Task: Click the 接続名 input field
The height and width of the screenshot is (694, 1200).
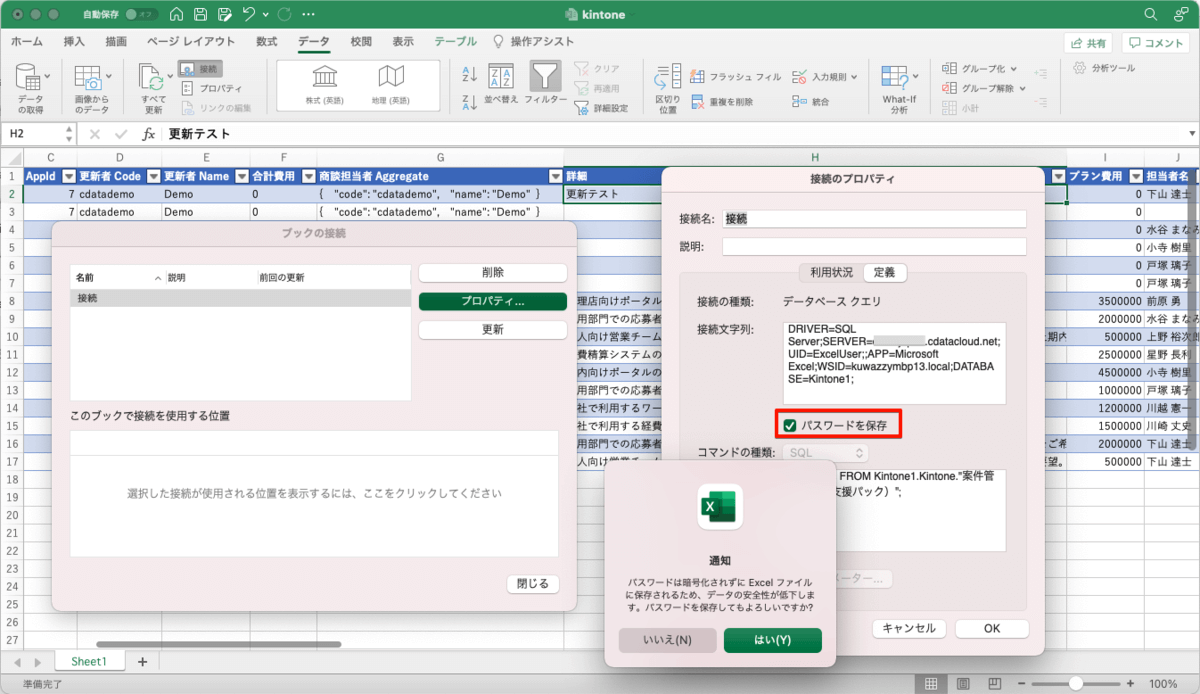Action: 874,219
